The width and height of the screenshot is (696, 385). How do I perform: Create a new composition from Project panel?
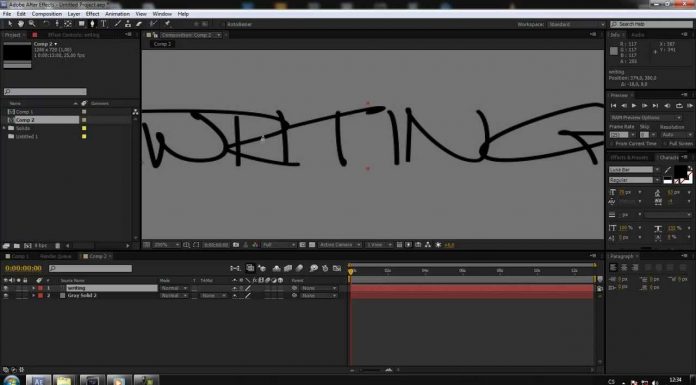coord(28,246)
